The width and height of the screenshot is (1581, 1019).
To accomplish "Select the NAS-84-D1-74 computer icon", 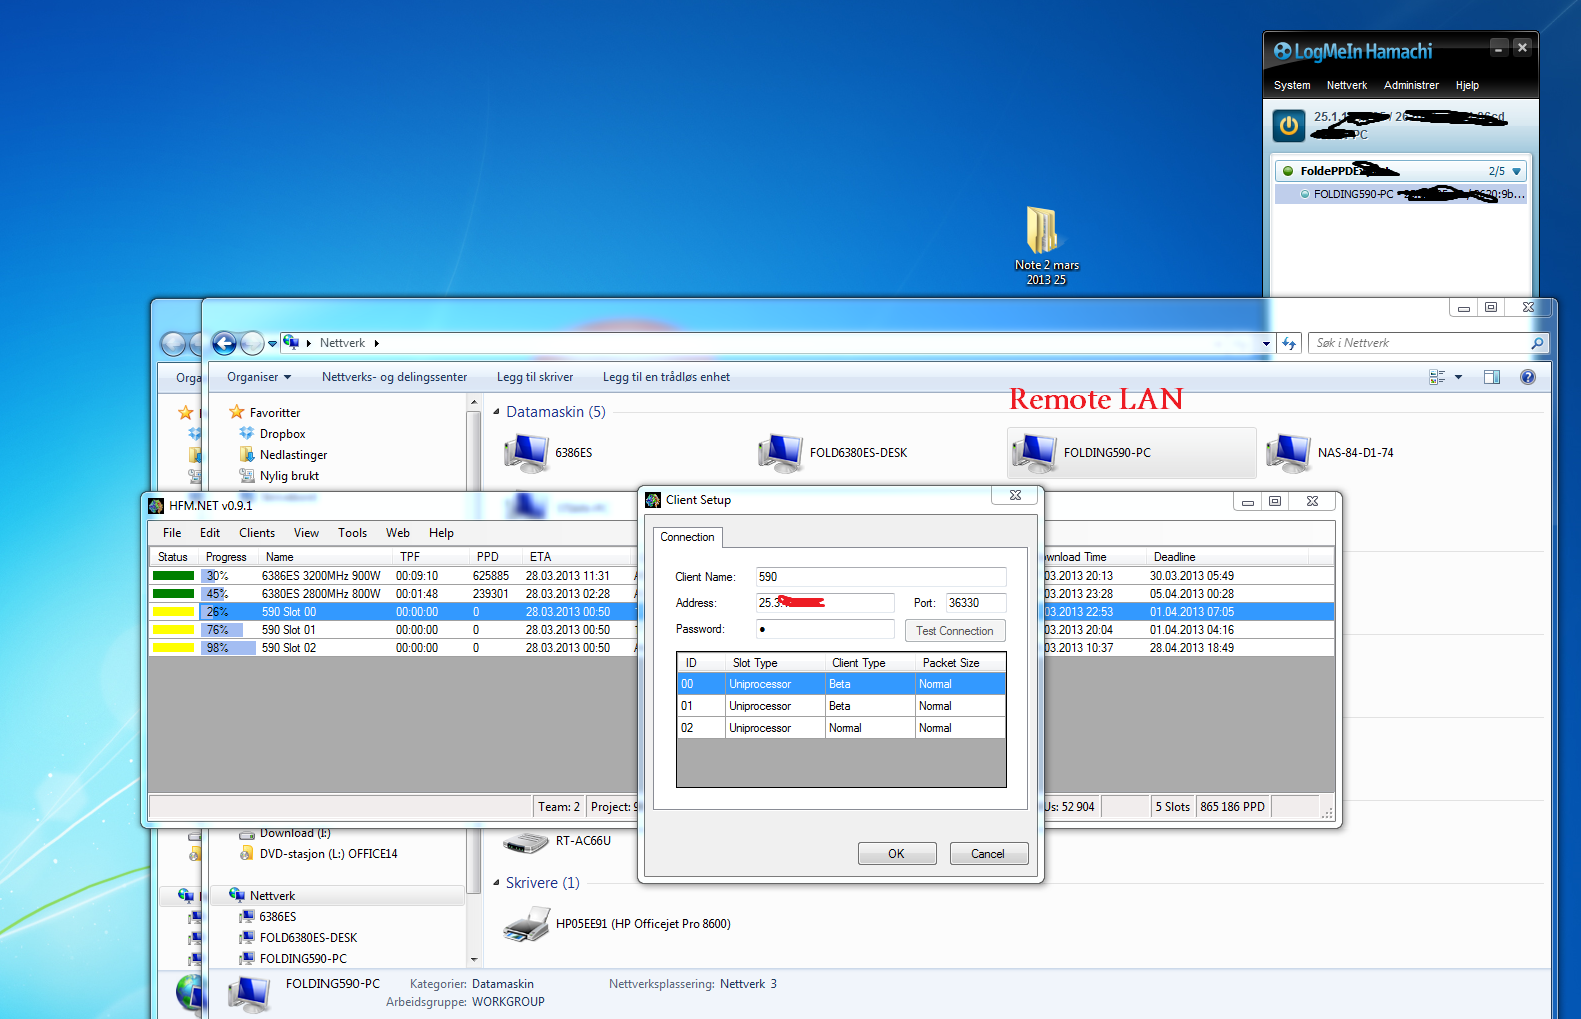I will pos(1330,453).
